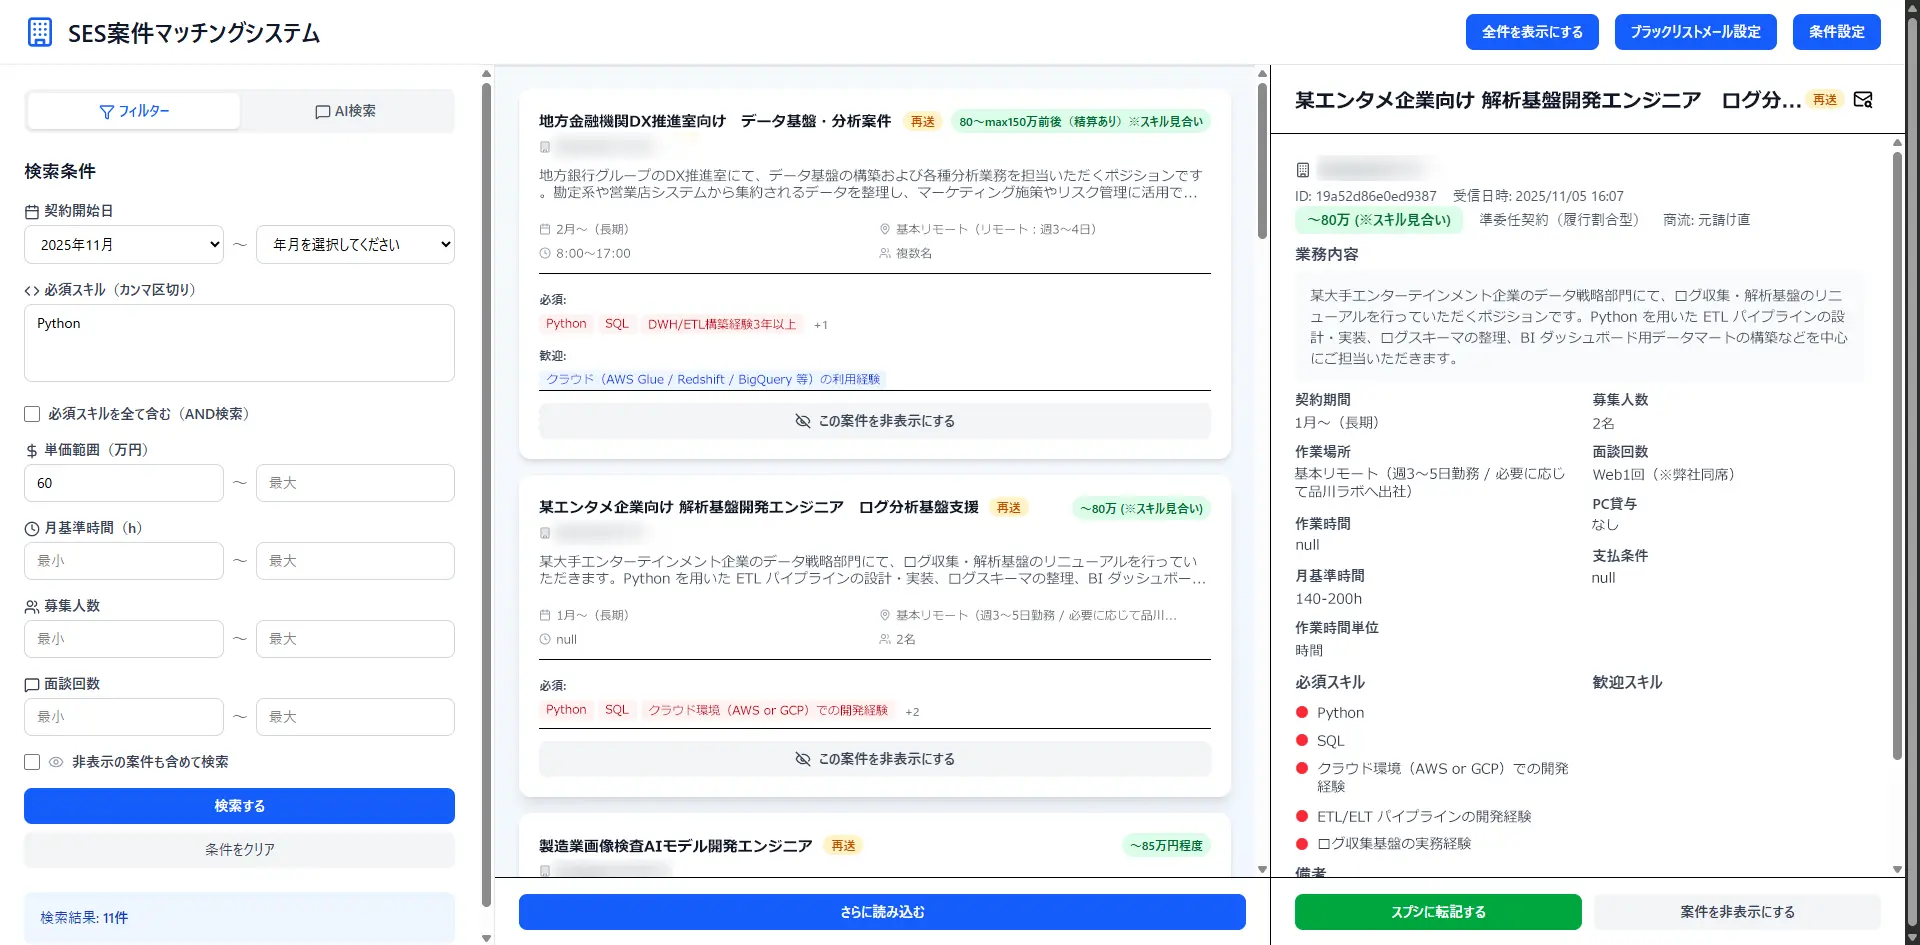Click the company icon in the detail panel
This screenshot has width=1920, height=945.
(x=1303, y=170)
